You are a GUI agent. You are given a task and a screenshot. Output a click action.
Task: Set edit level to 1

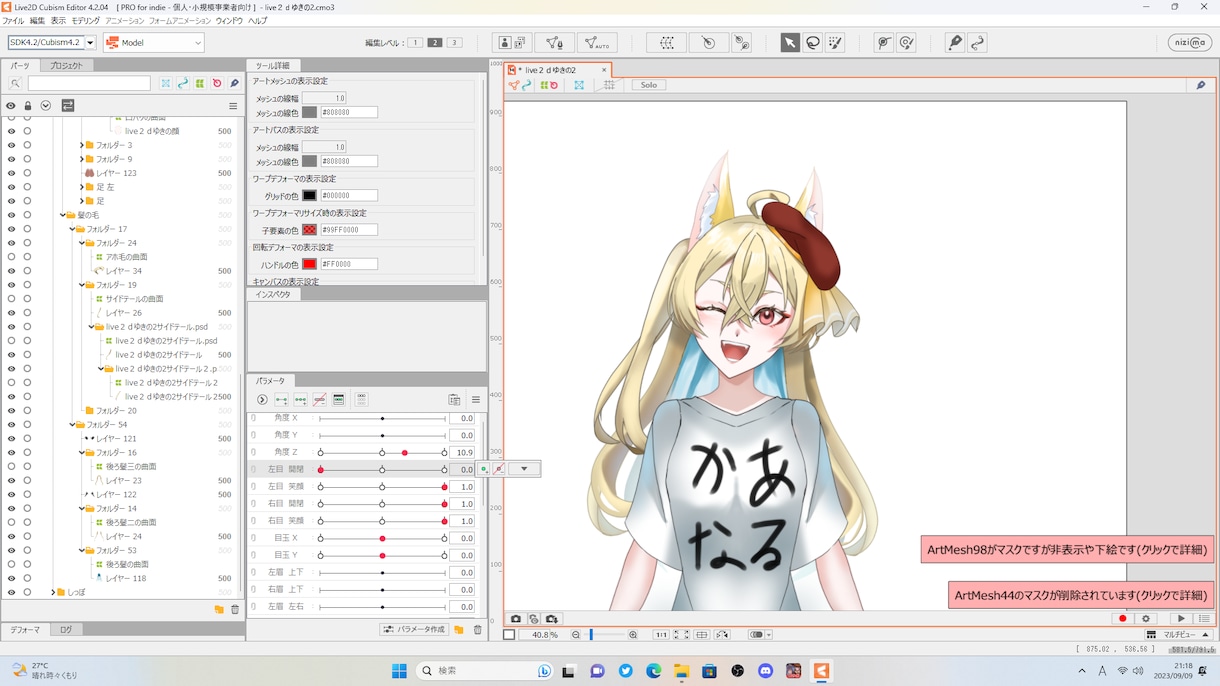tap(416, 43)
